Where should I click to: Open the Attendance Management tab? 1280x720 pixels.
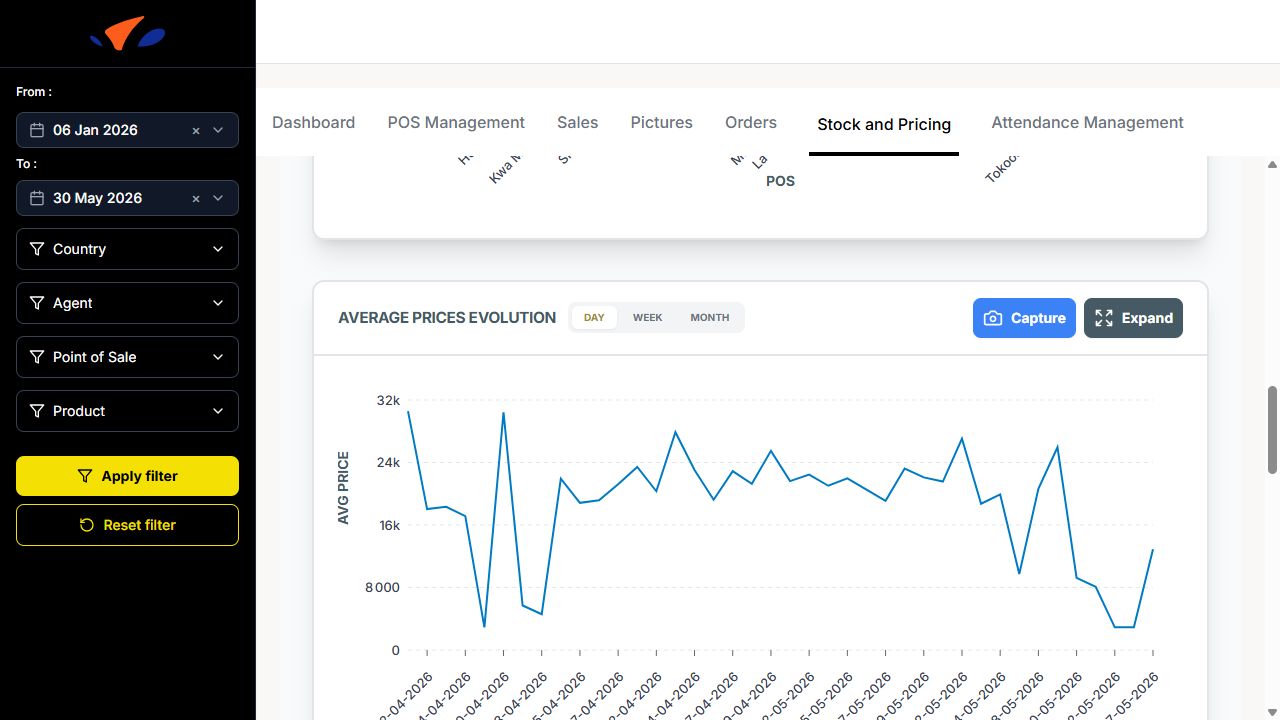(1087, 122)
